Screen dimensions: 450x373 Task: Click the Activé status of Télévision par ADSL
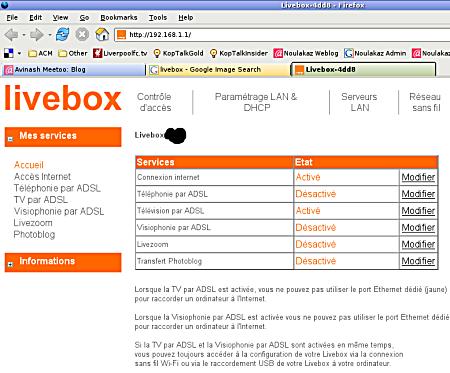tap(308, 211)
